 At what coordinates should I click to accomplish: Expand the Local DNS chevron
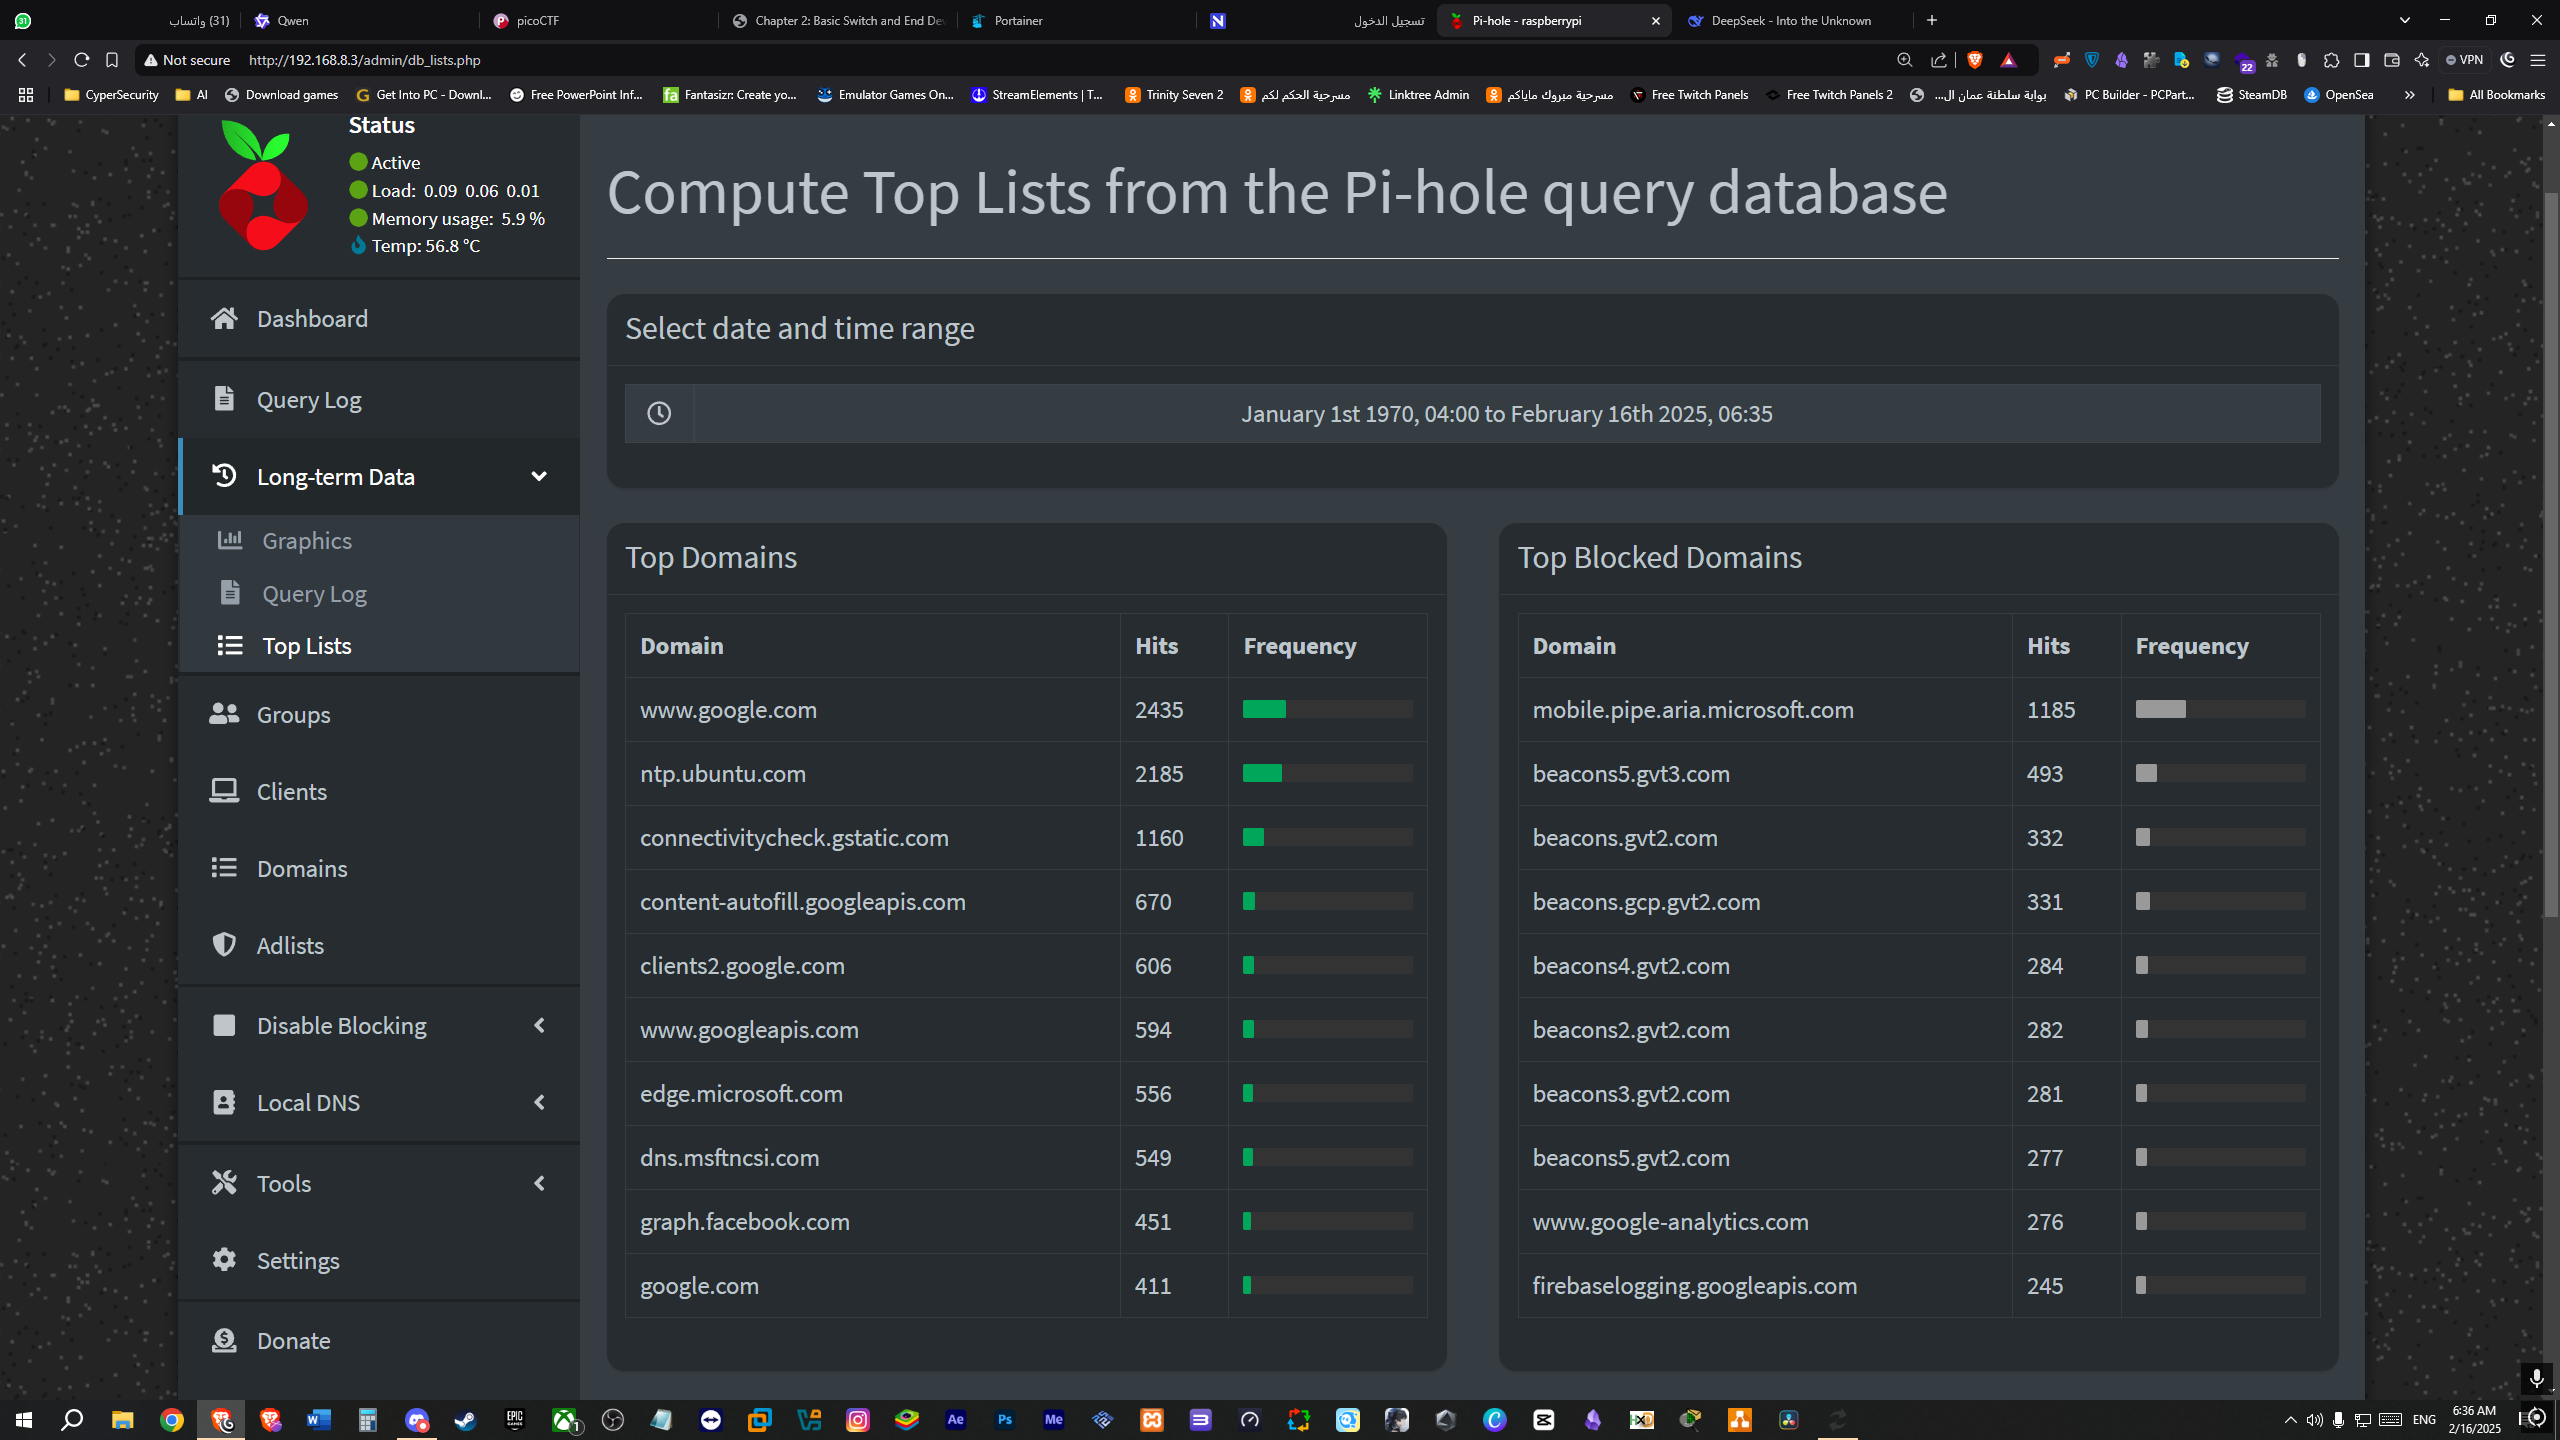pos(539,1102)
